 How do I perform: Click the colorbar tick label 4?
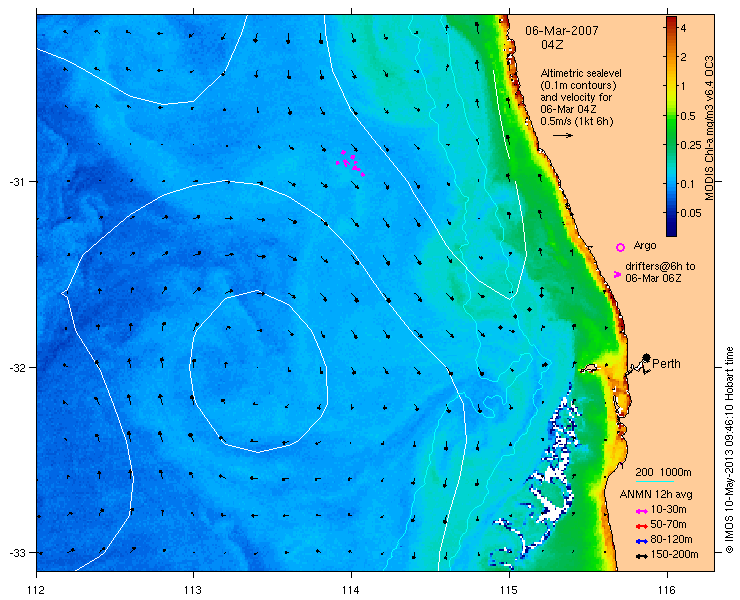point(683,28)
